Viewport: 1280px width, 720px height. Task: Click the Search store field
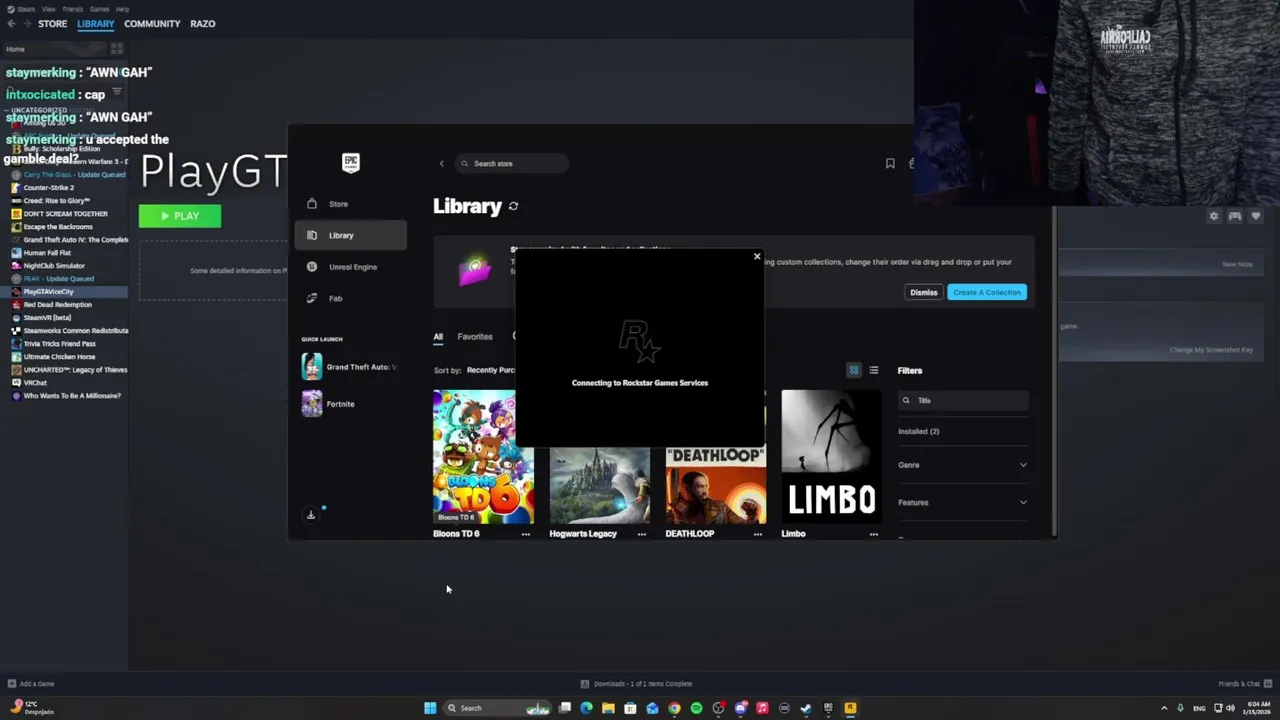click(x=512, y=163)
